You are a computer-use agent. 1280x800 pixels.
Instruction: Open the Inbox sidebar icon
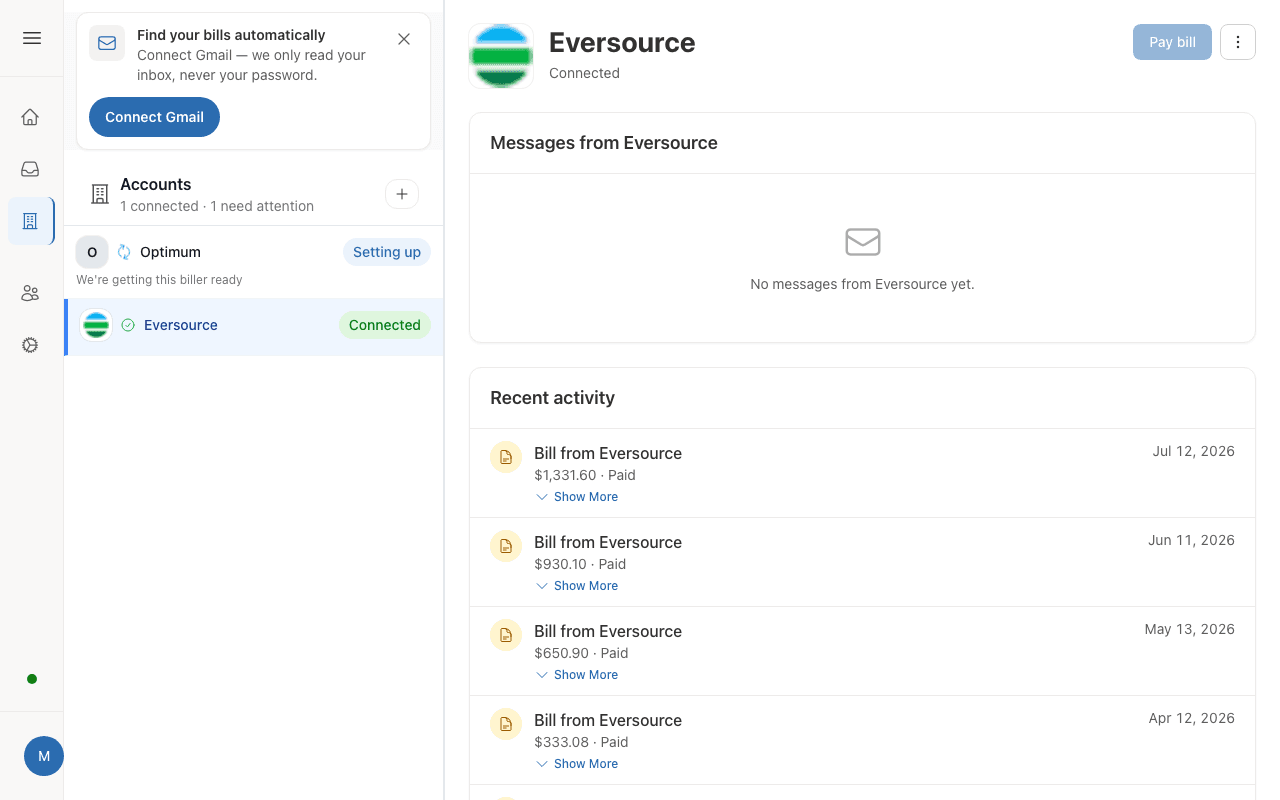click(x=30, y=169)
